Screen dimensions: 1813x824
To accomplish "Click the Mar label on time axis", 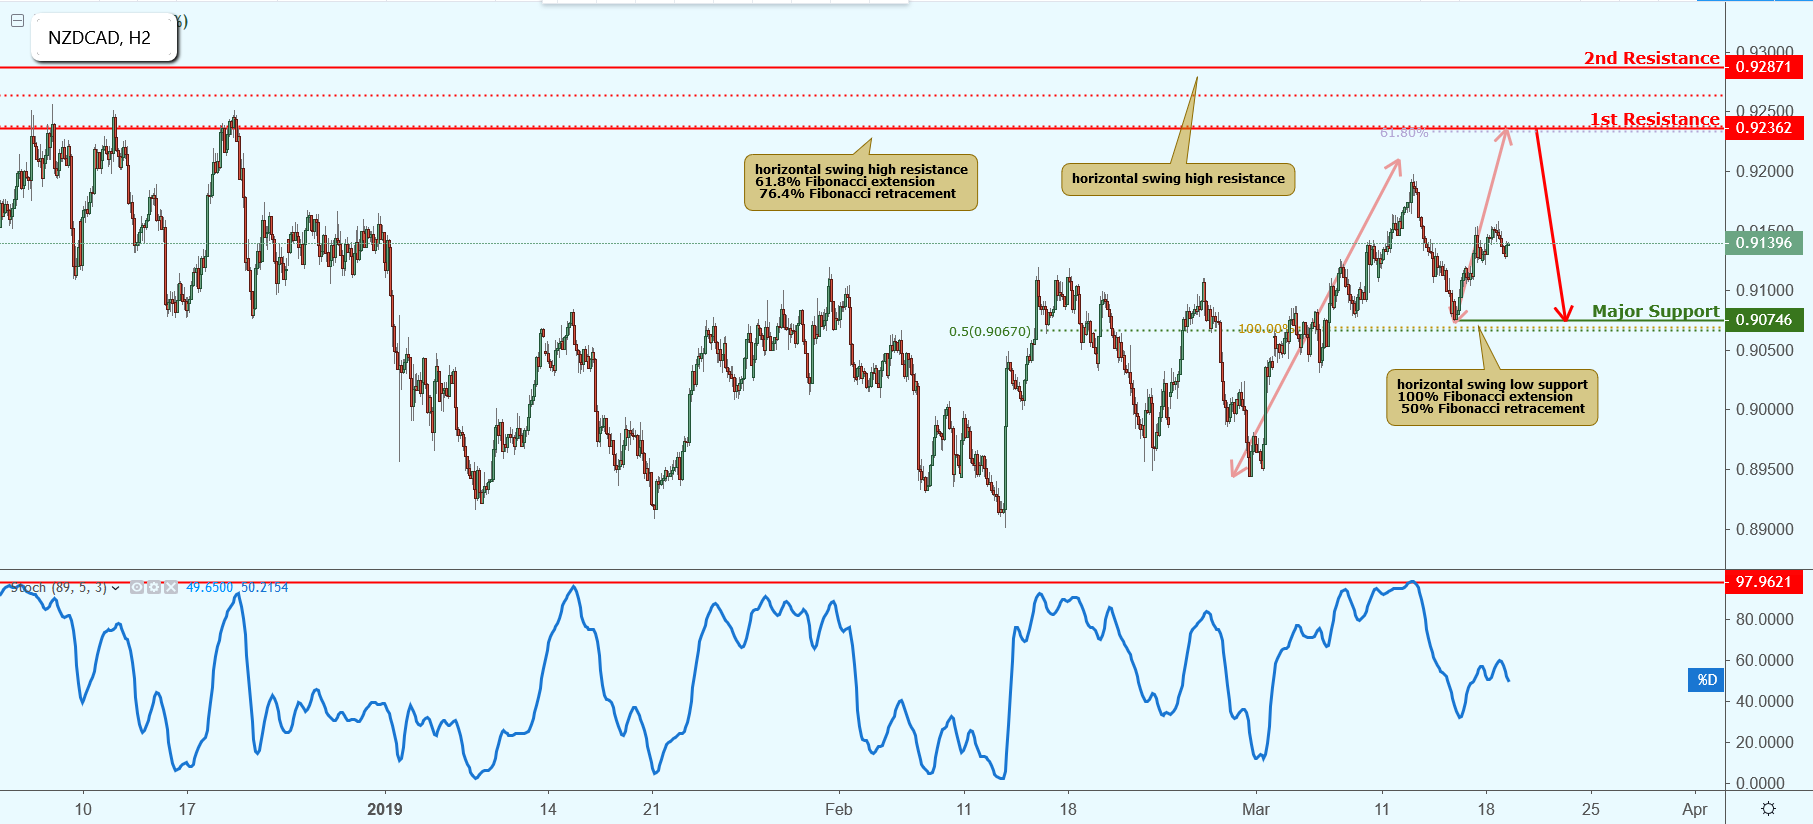I will (1256, 810).
